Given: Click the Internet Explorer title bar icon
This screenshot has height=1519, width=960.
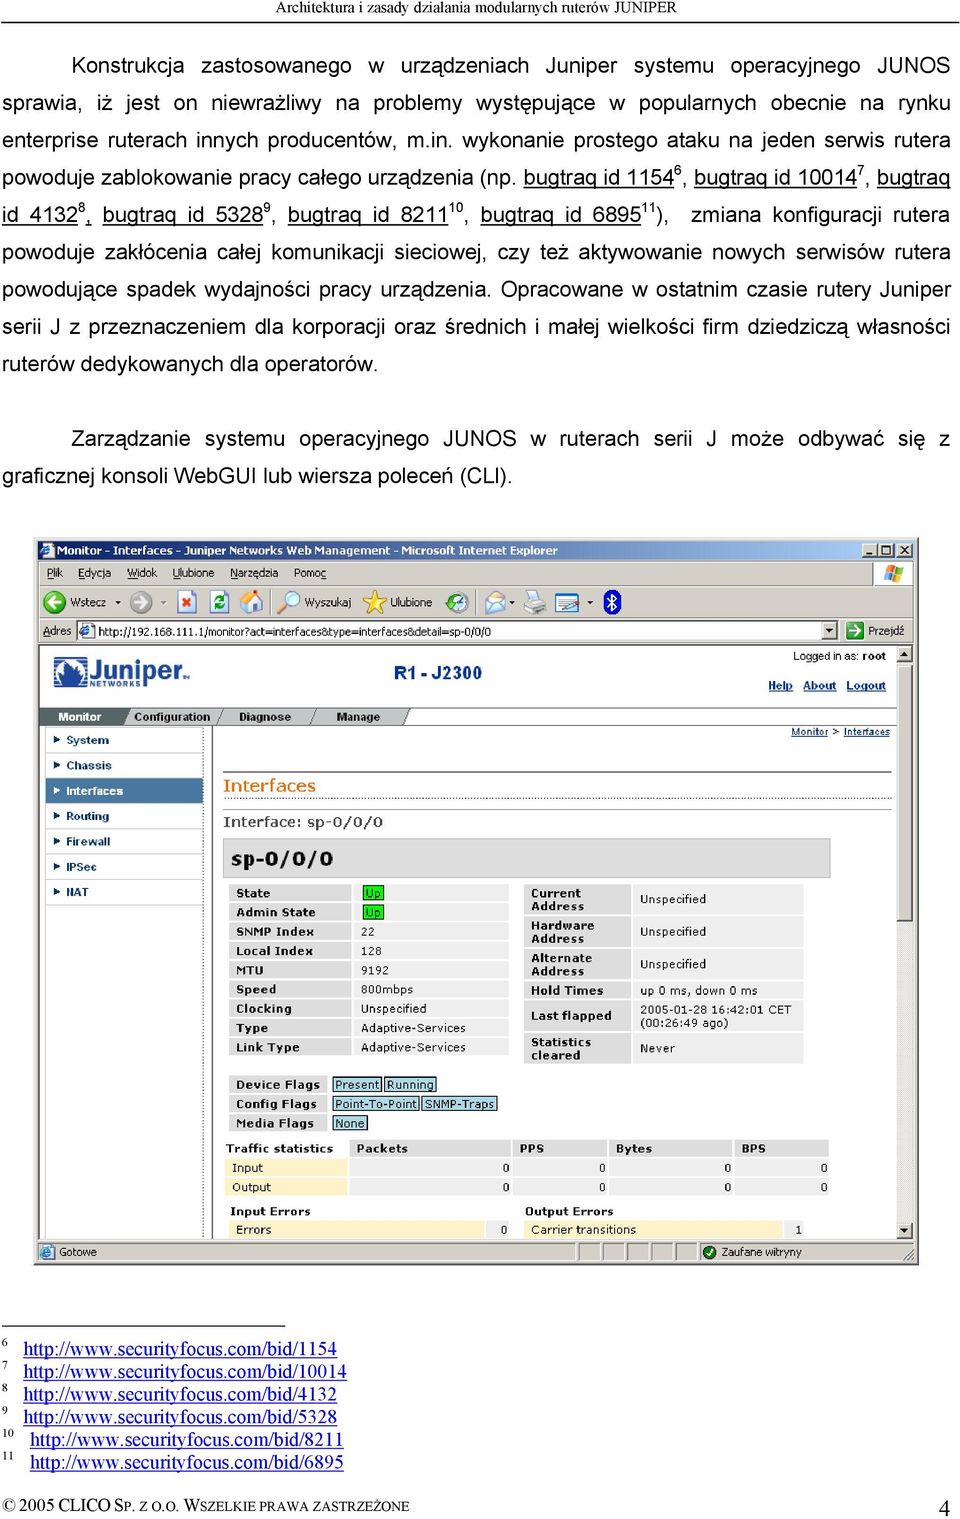Looking at the screenshot, I should point(46,550).
